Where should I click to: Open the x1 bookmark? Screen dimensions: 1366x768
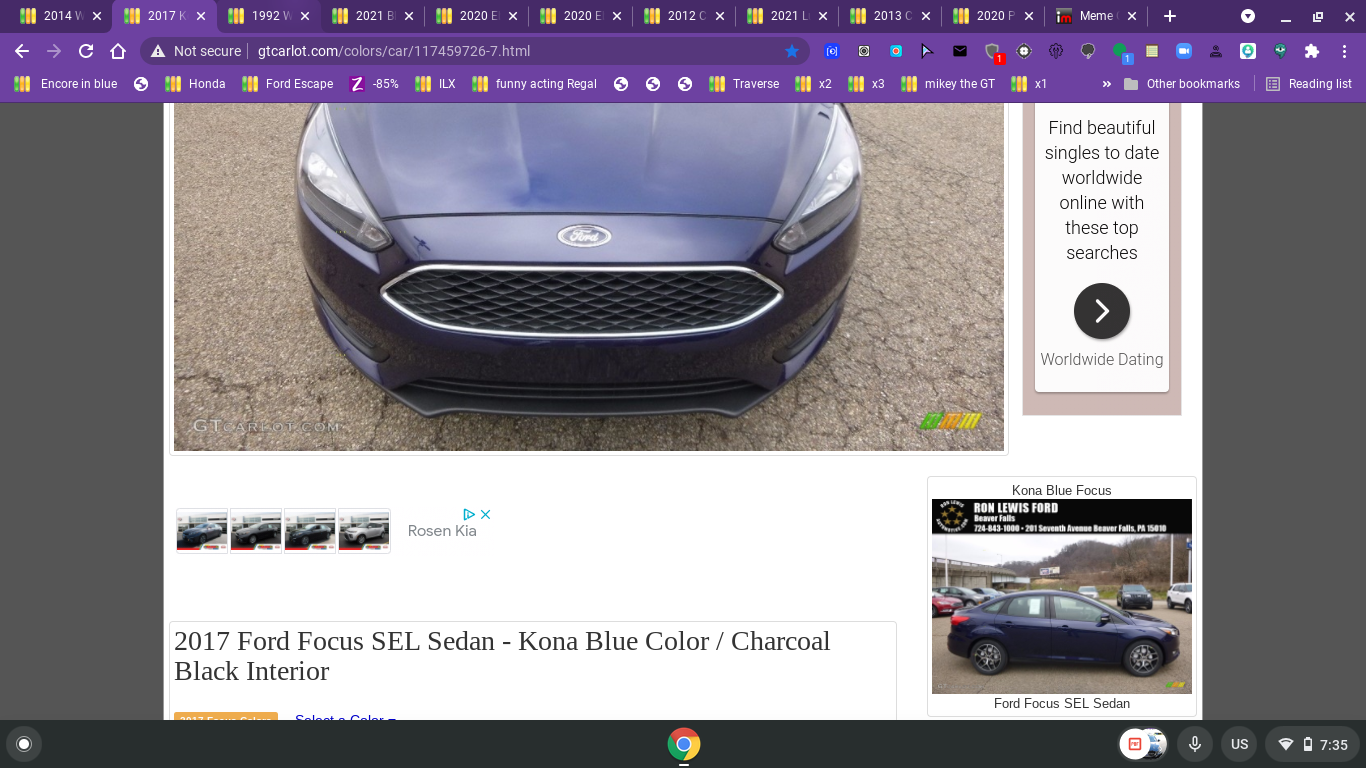[1029, 84]
